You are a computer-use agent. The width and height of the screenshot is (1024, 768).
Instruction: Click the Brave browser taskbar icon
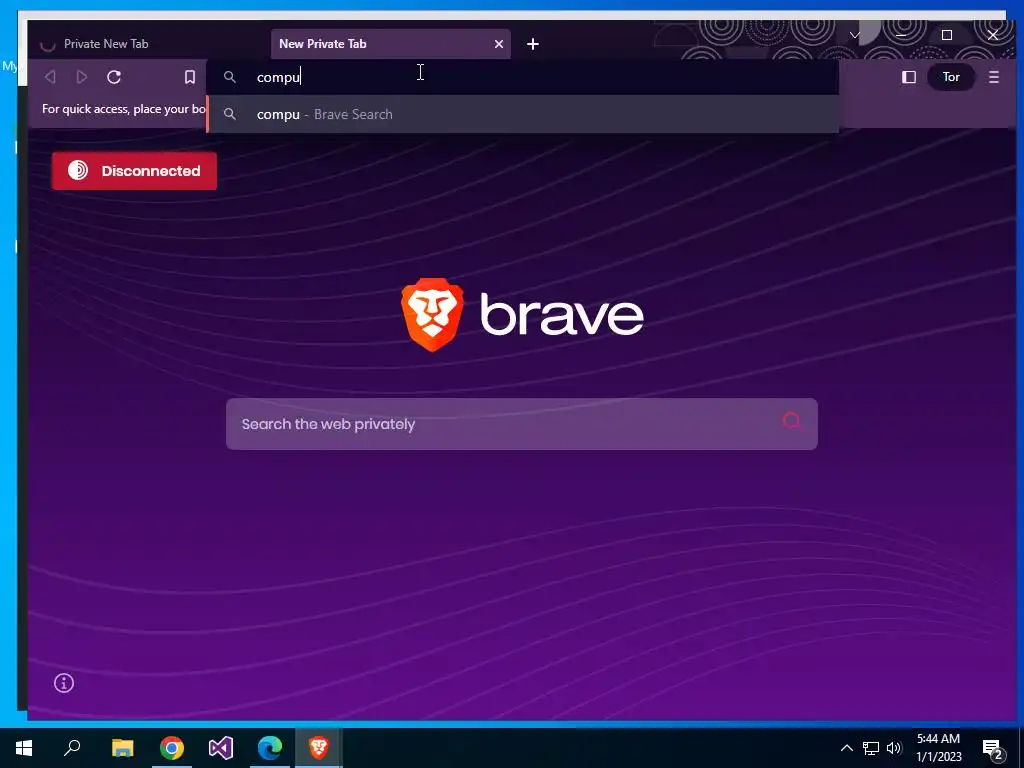tap(319, 748)
